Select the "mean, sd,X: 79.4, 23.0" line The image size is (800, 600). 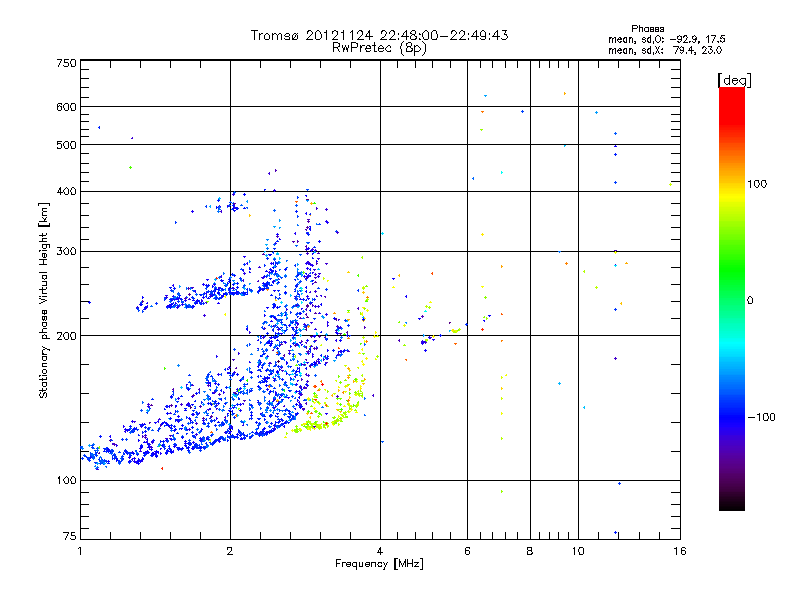pos(665,50)
